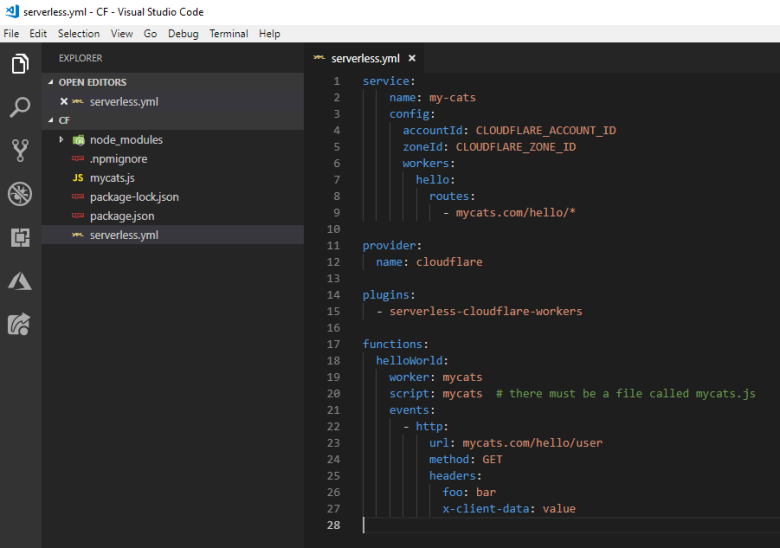Click CLOUDFLARE_ACCOUNT_ID on line 4
Viewport: 780px width, 548px height.
546,130
